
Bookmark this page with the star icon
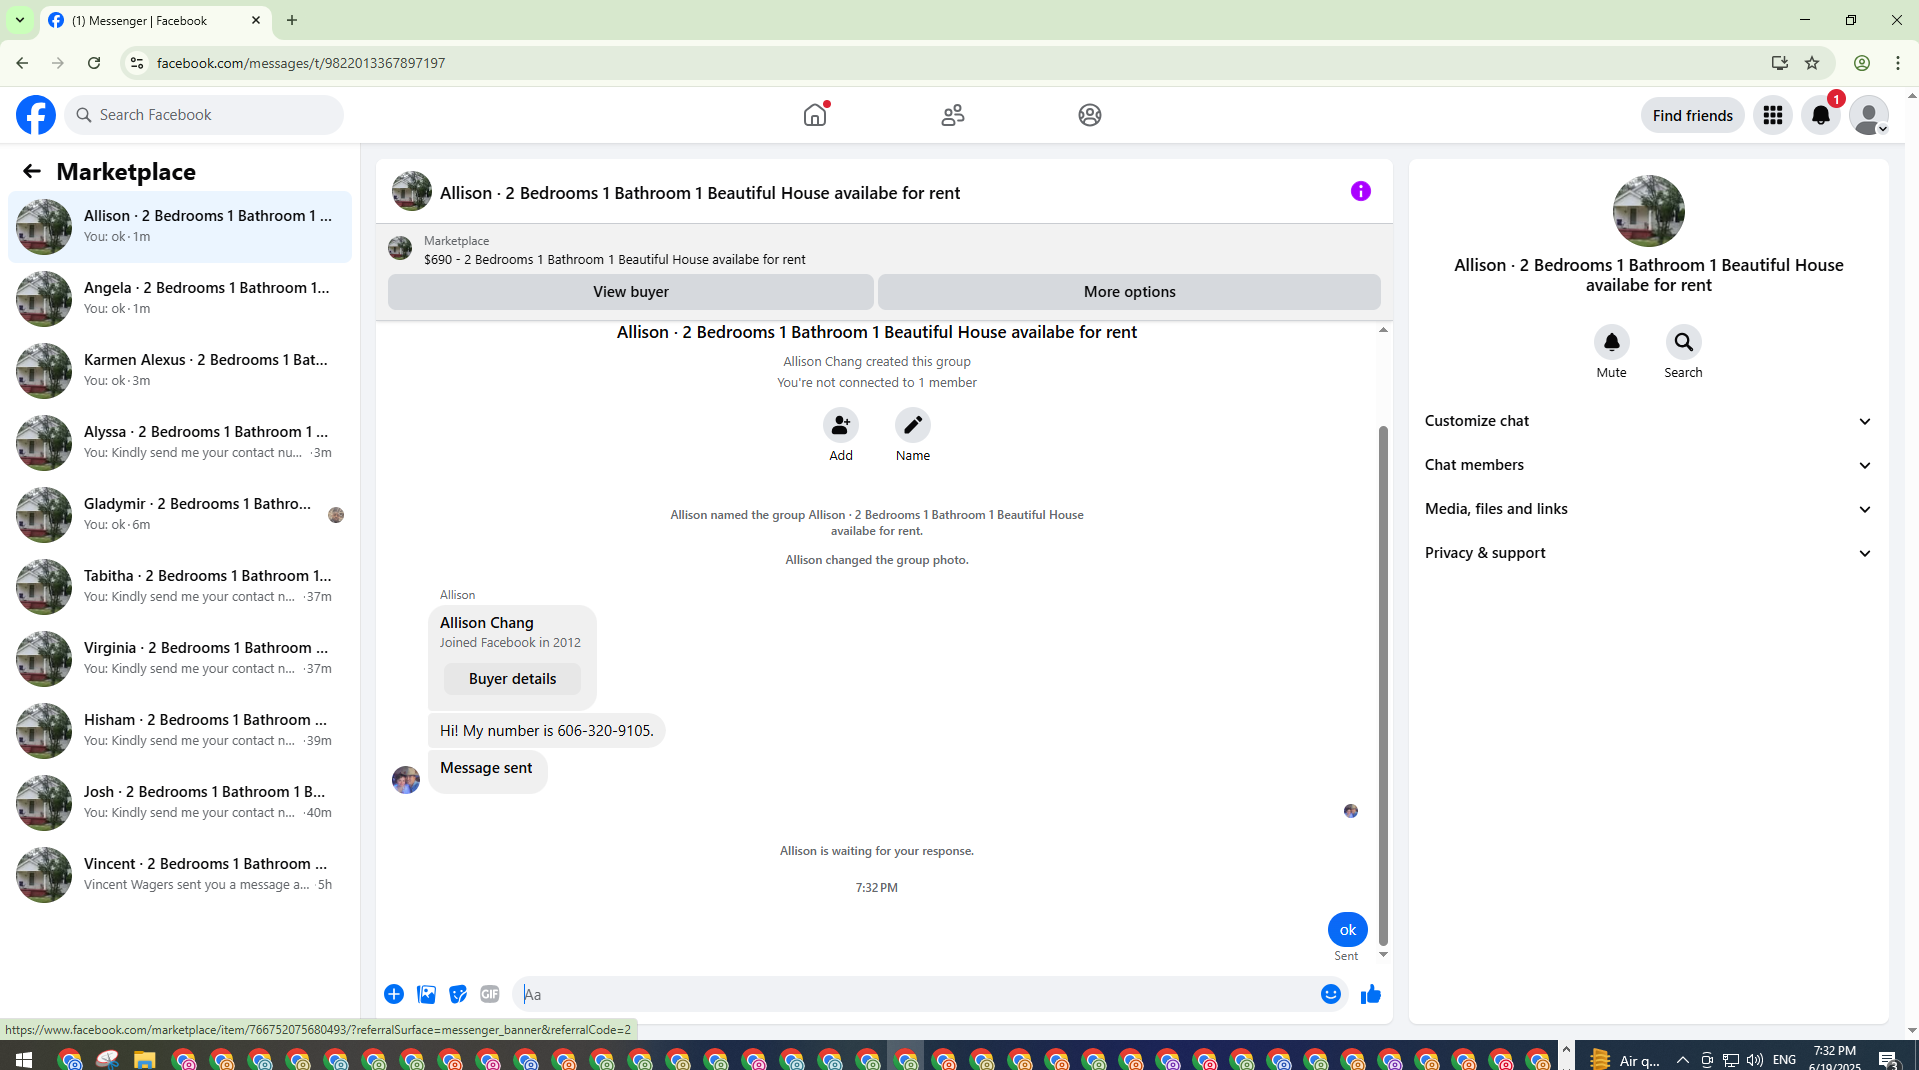tap(1812, 63)
